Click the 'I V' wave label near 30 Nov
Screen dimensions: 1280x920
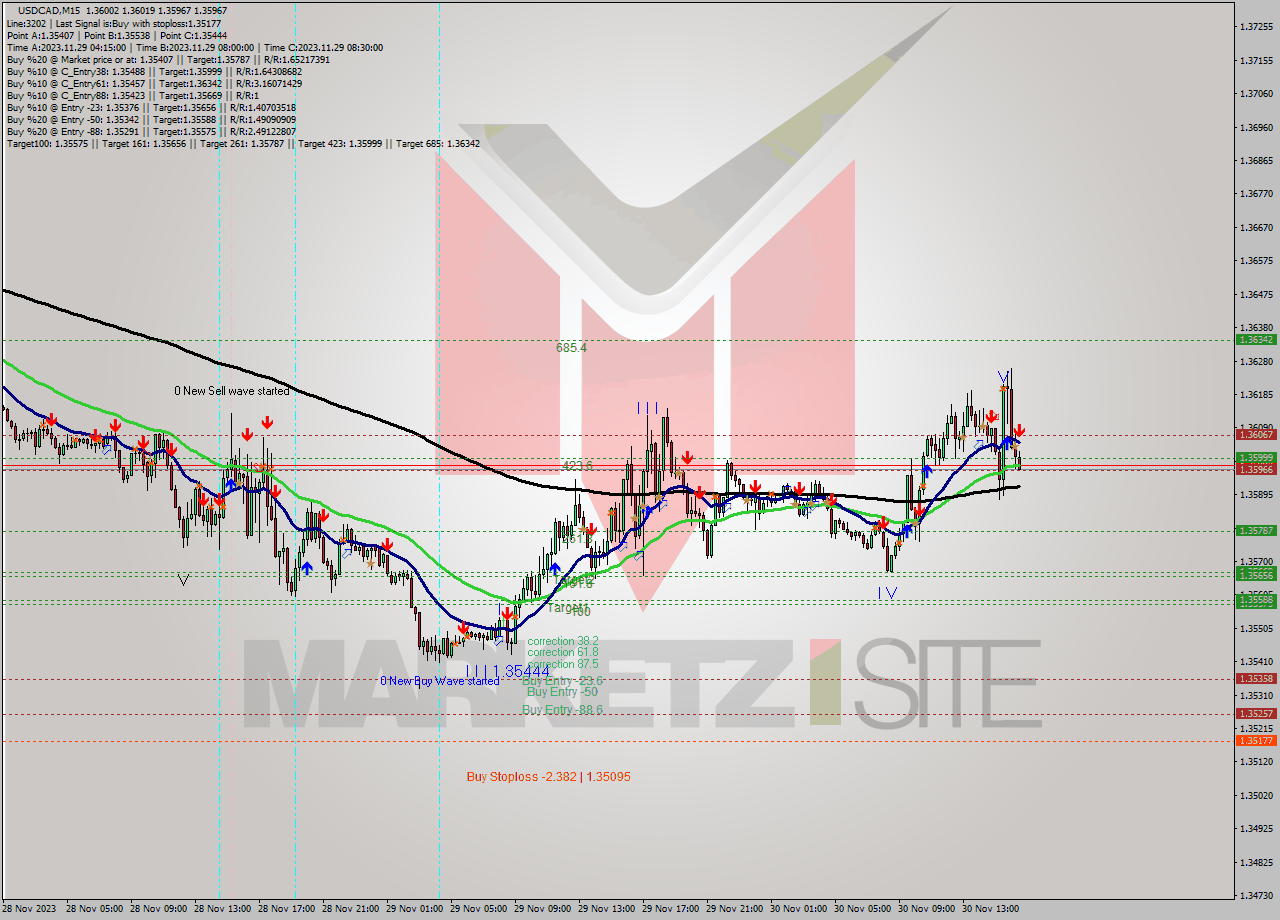click(x=887, y=593)
